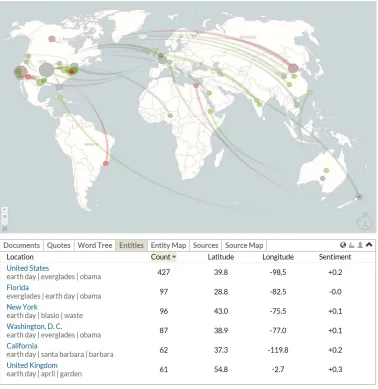
Task: Click the red marker in Egypt
Action: 196,86
